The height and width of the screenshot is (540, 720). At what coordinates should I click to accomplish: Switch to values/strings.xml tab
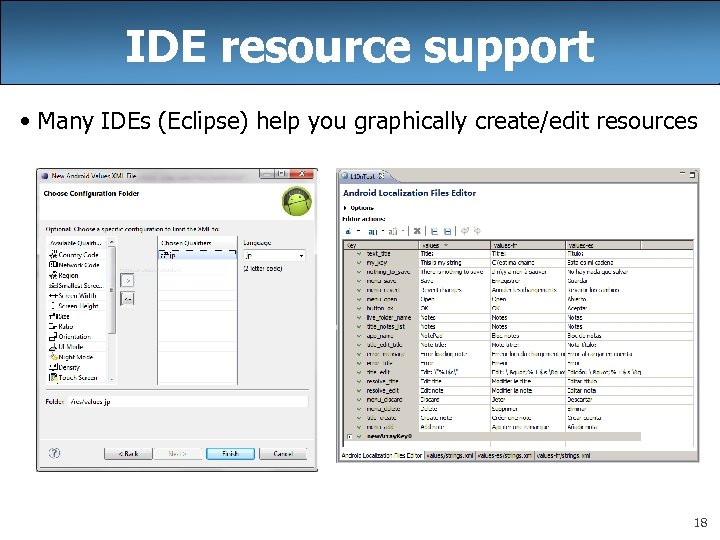[x=450, y=456]
